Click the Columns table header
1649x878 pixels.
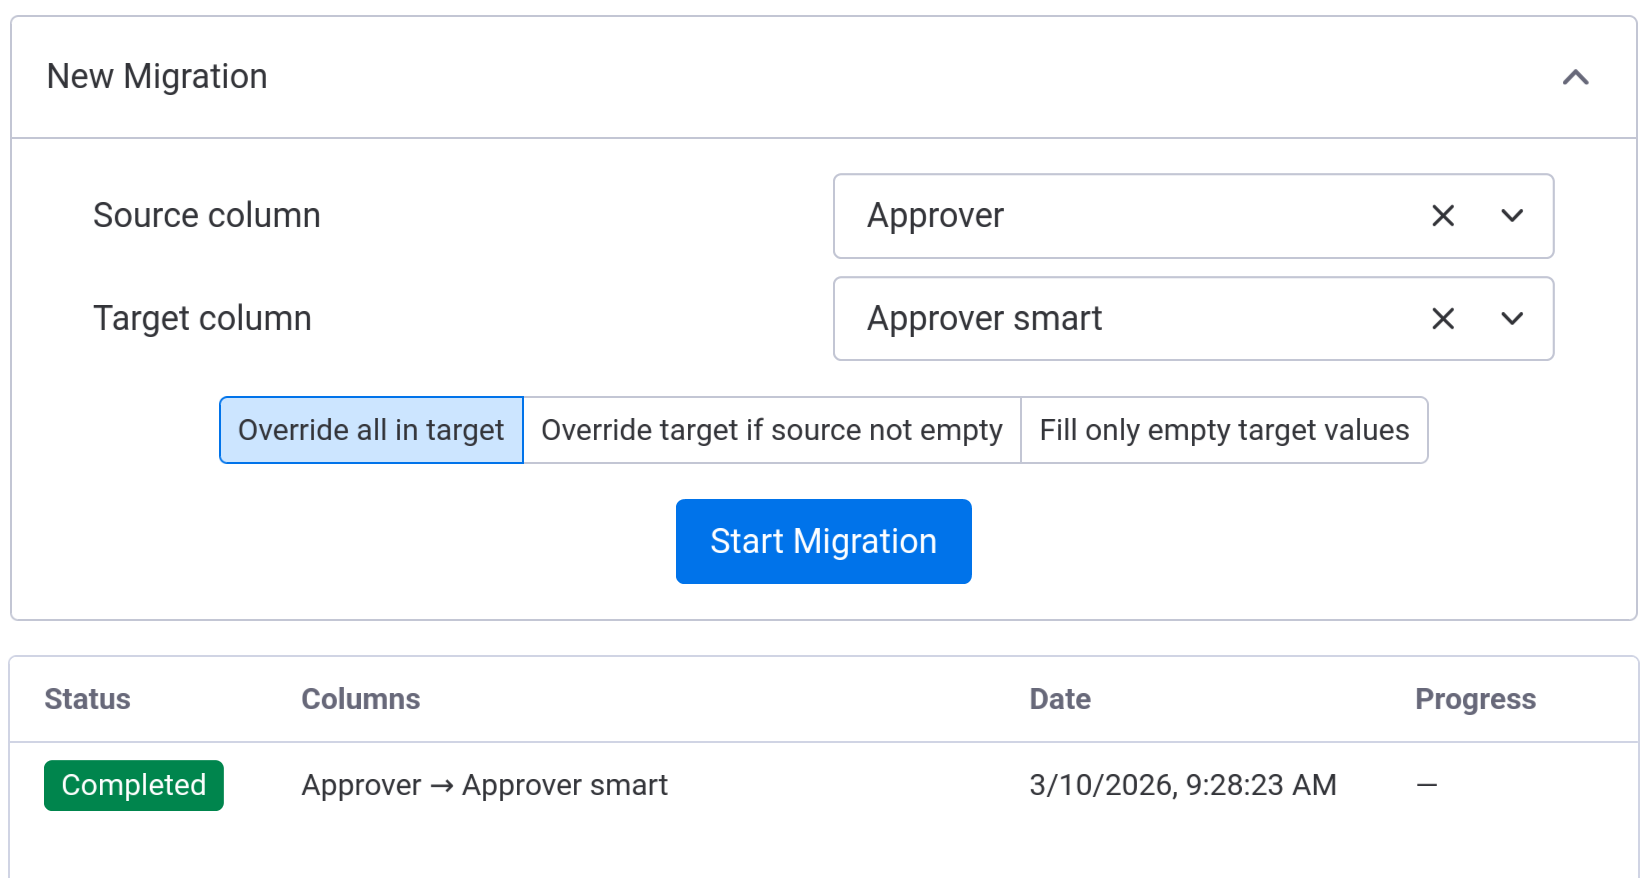360,699
